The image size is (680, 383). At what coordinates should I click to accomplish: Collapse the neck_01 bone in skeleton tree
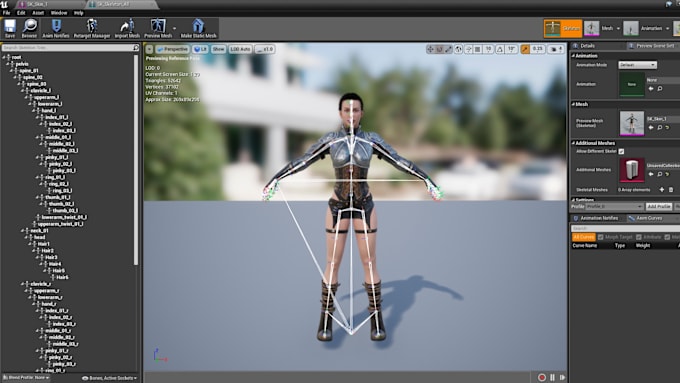click(23, 231)
